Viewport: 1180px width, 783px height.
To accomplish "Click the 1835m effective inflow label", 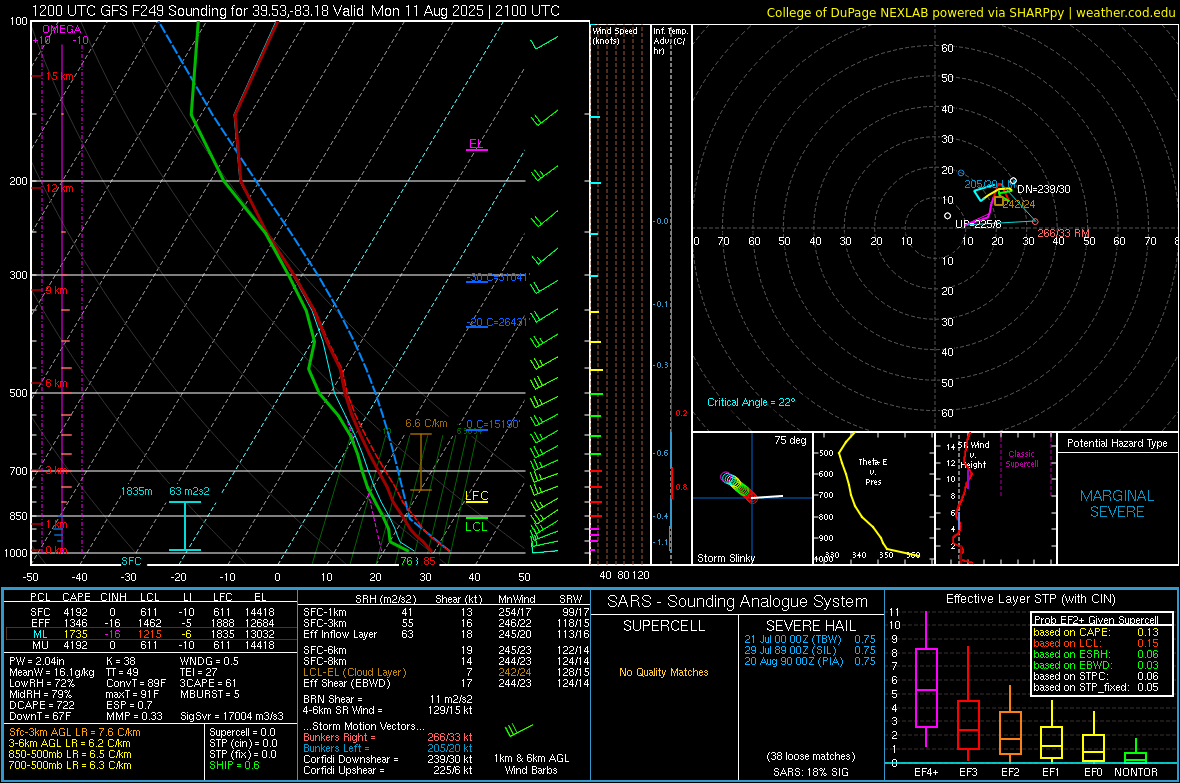I will click(x=136, y=491).
